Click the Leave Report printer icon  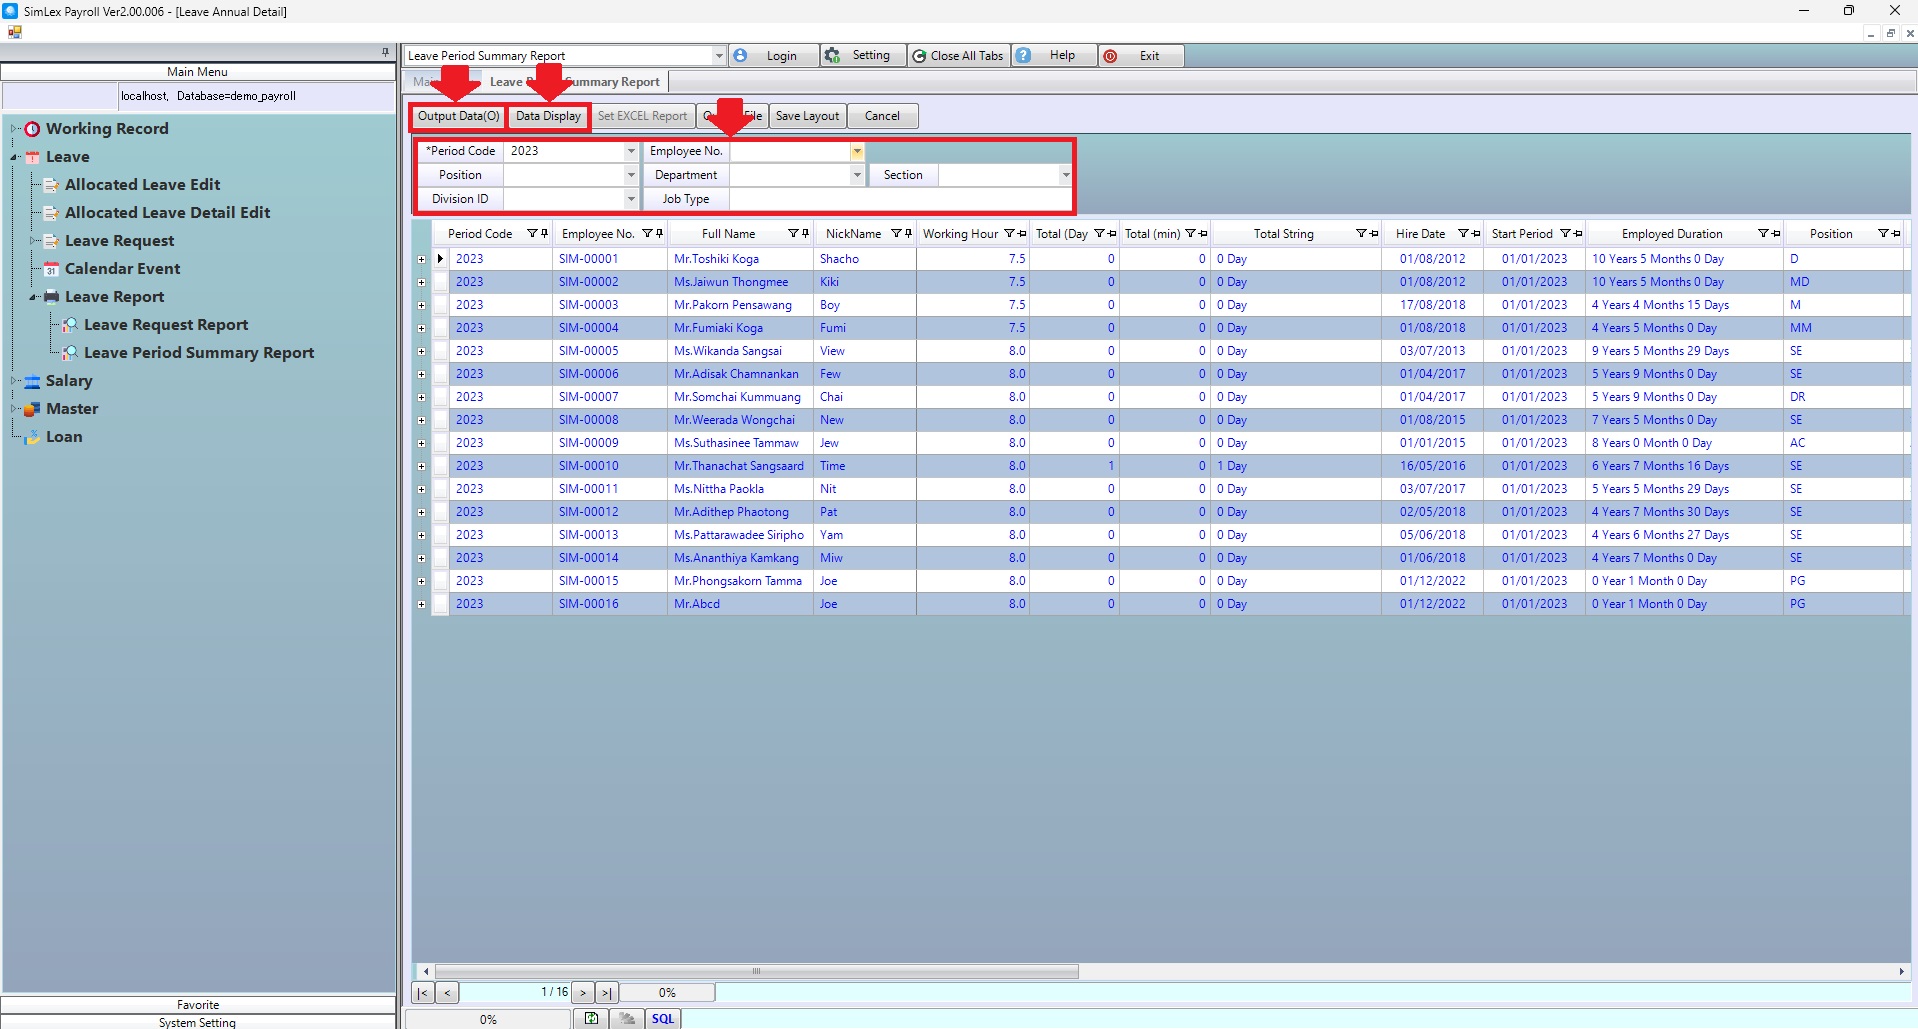pyautogui.click(x=51, y=297)
